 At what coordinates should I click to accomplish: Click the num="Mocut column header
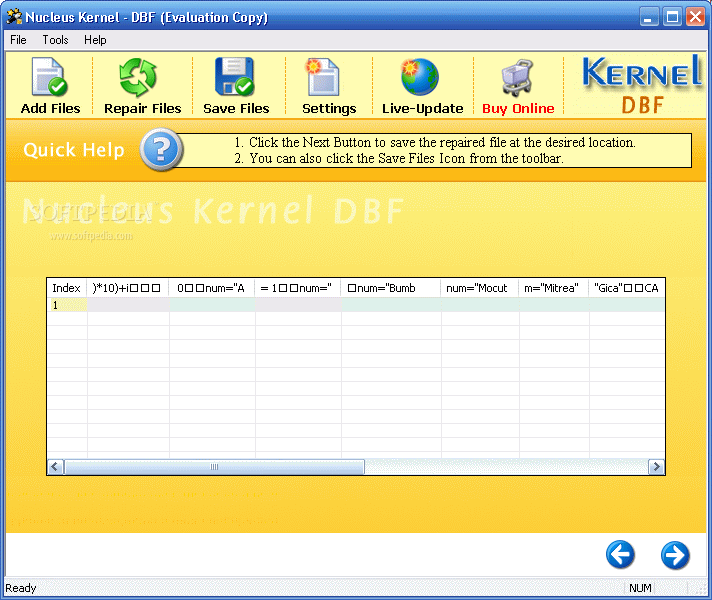[x=480, y=288]
